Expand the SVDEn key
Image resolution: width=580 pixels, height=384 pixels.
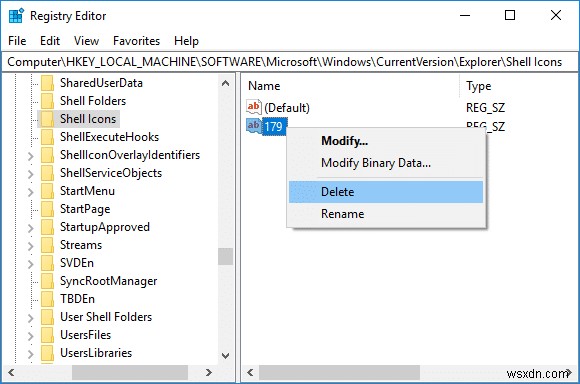(x=31, y=264)
